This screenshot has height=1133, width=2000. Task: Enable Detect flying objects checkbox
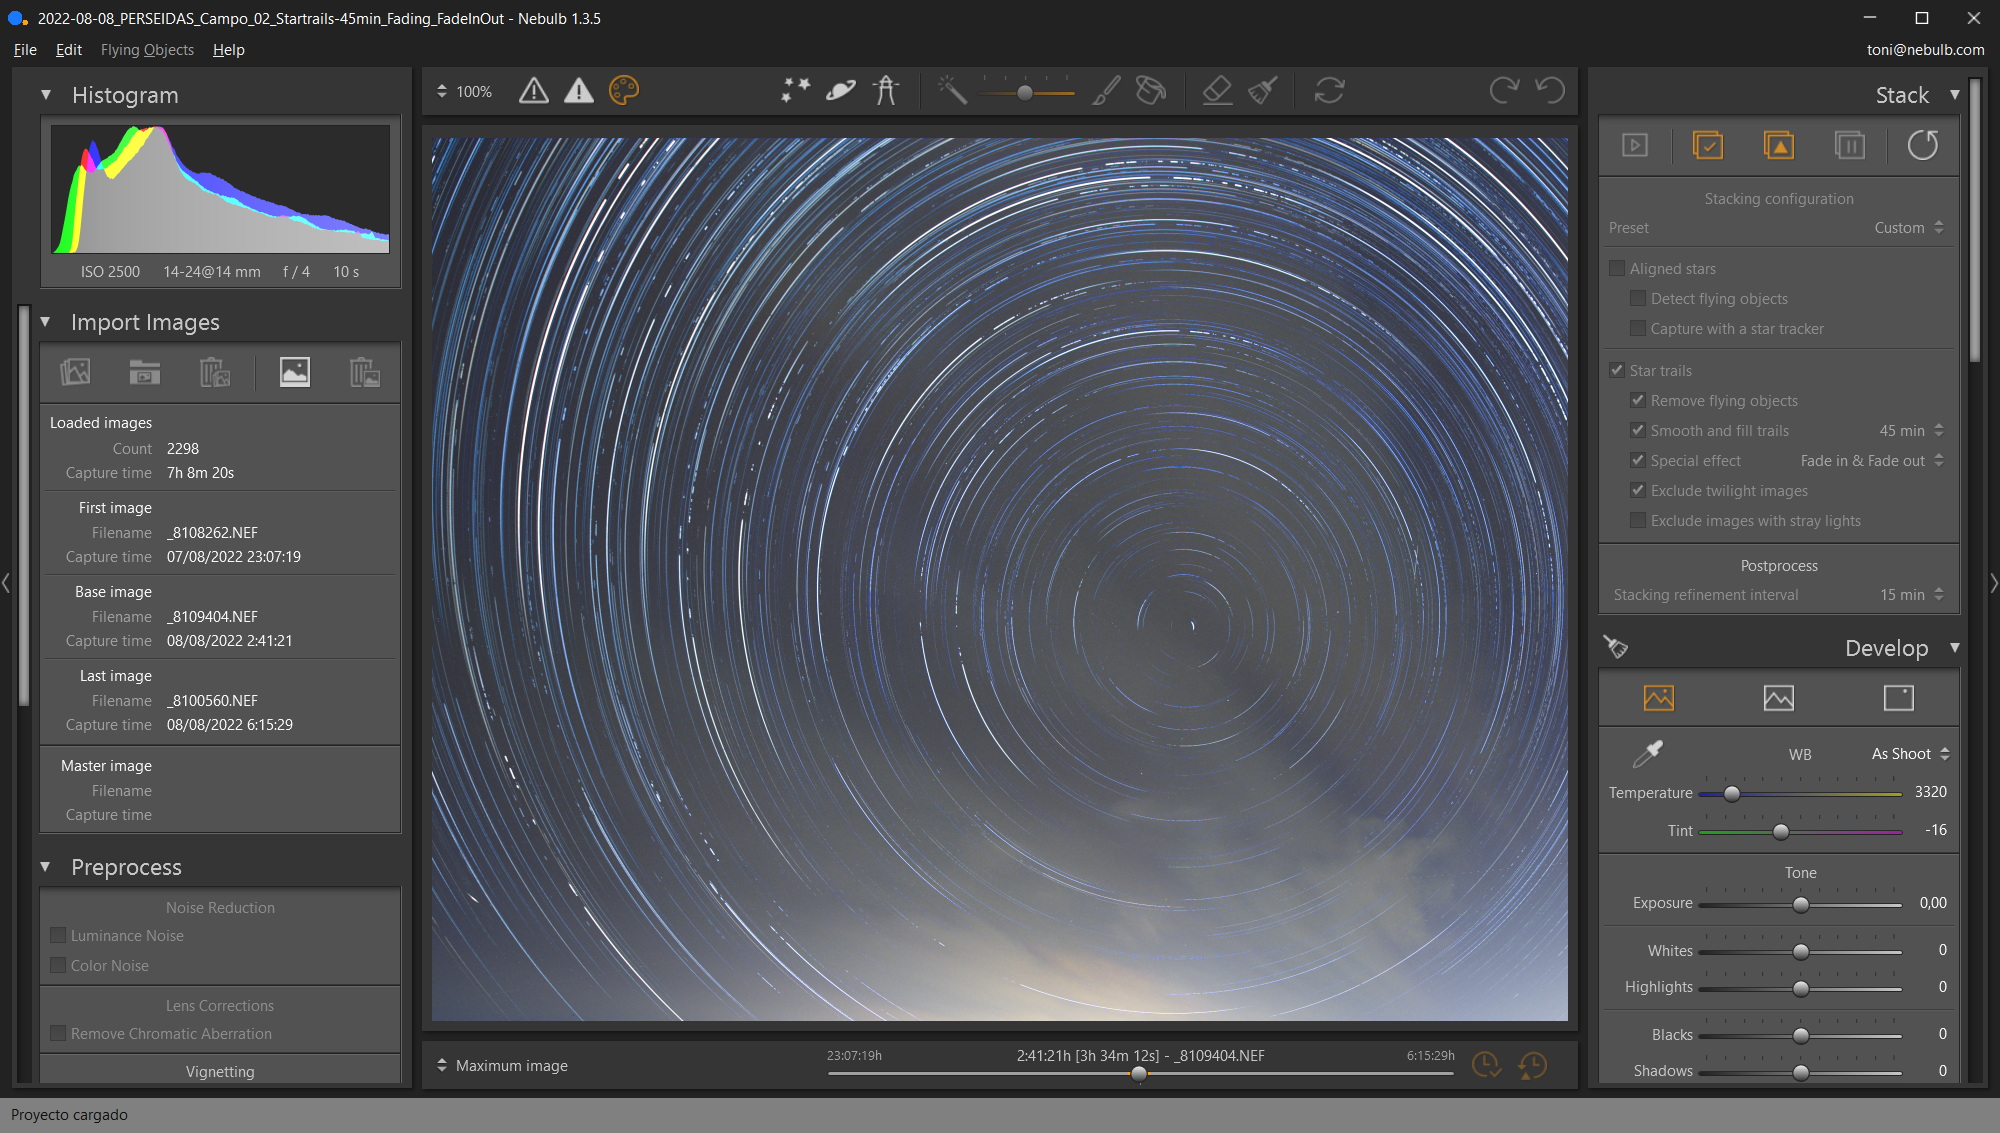[x=1638, y=299]
